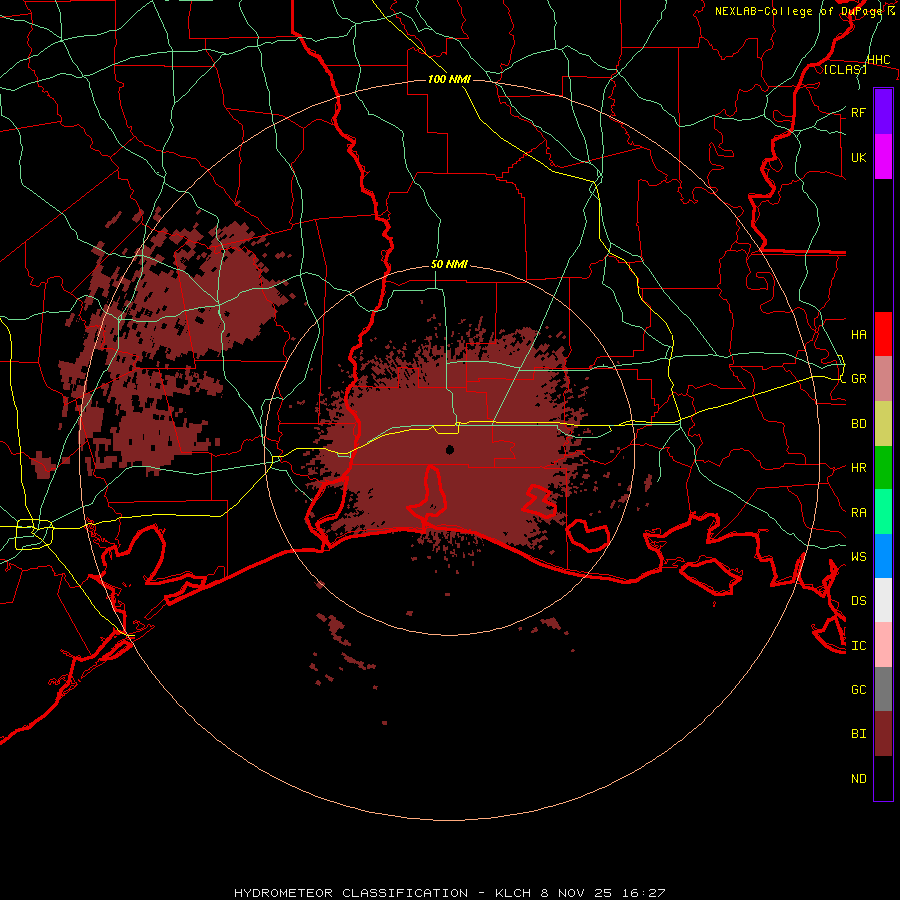Click the 'KLCH' station identifier in caption
This screenshot has height=900, width=900.
(x=513, y=893)
